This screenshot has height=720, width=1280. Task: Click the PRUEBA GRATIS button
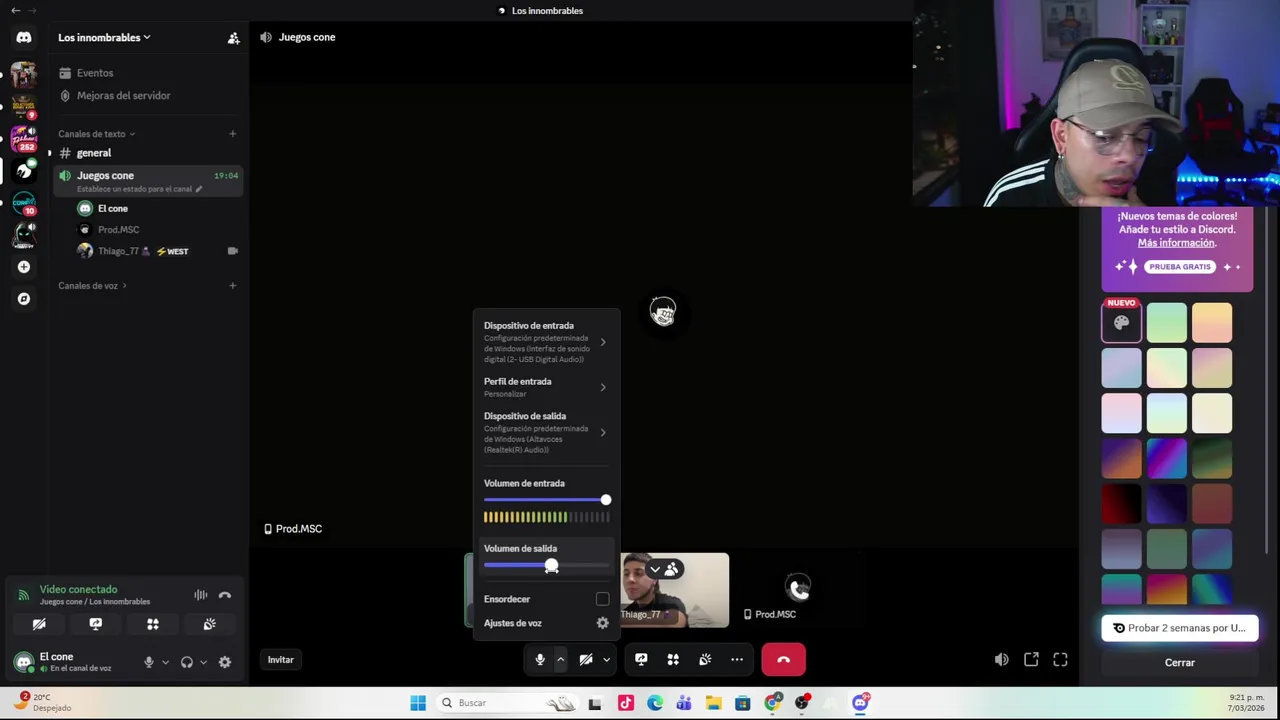pyautogui.click(x=1180, y=267)
